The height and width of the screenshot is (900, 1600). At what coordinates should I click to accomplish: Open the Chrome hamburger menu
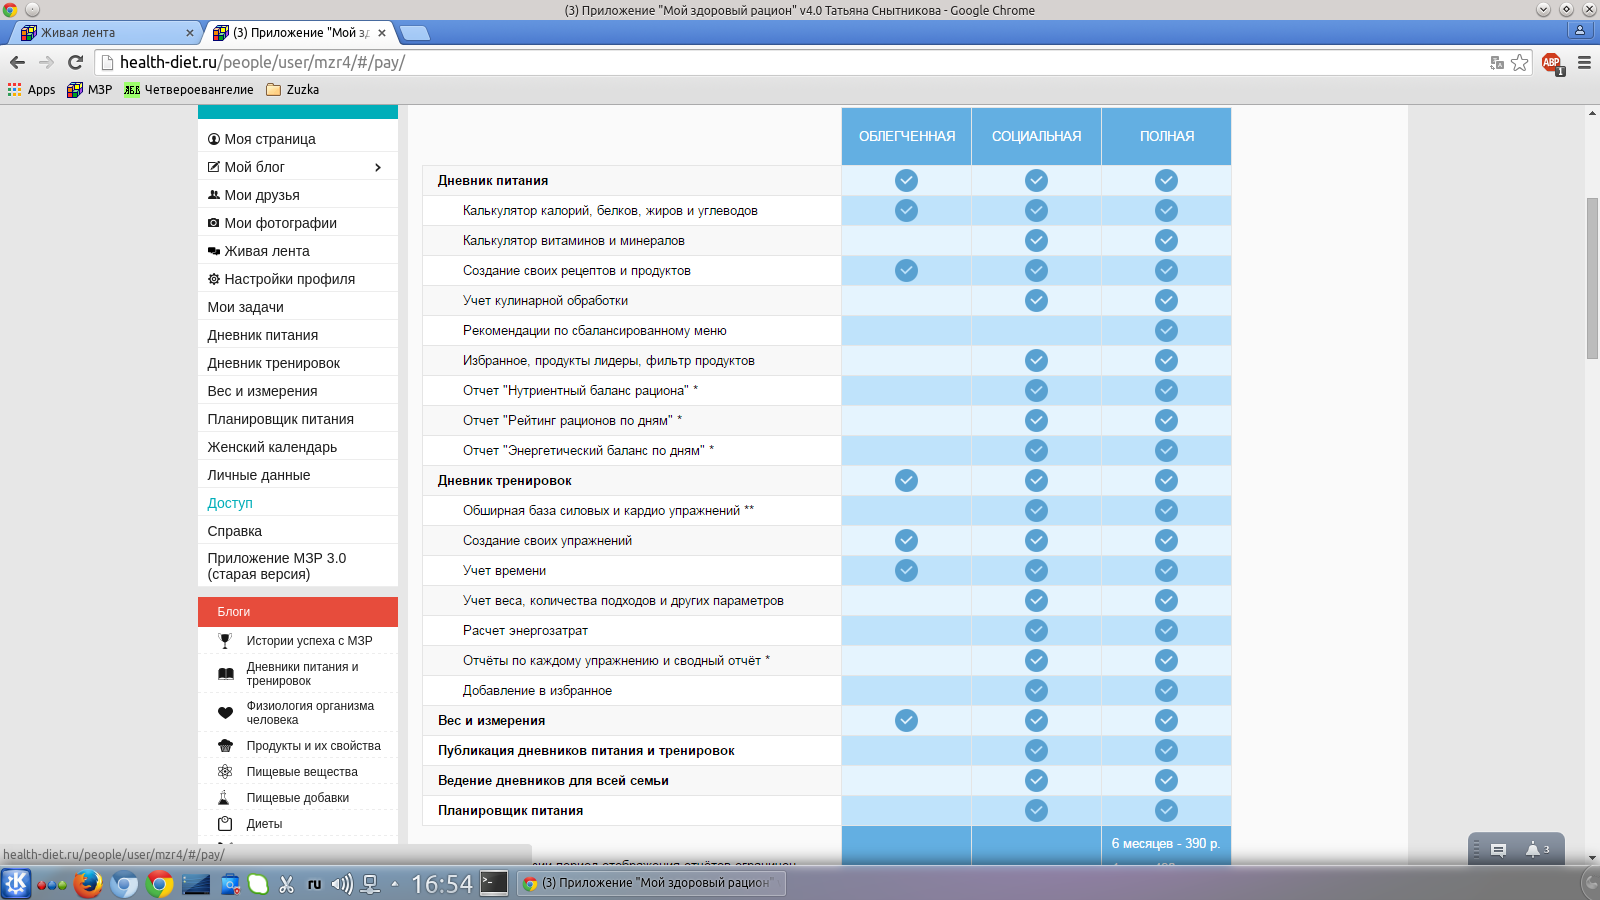tap(1584, 62)
